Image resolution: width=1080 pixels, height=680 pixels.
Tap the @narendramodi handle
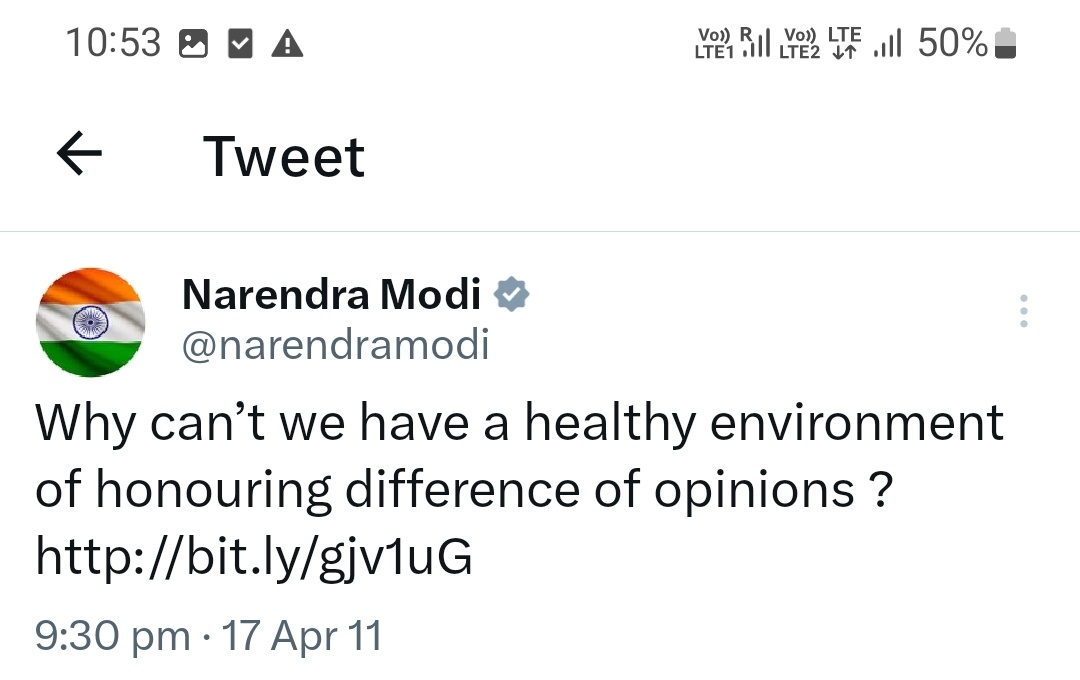point(336,346)
